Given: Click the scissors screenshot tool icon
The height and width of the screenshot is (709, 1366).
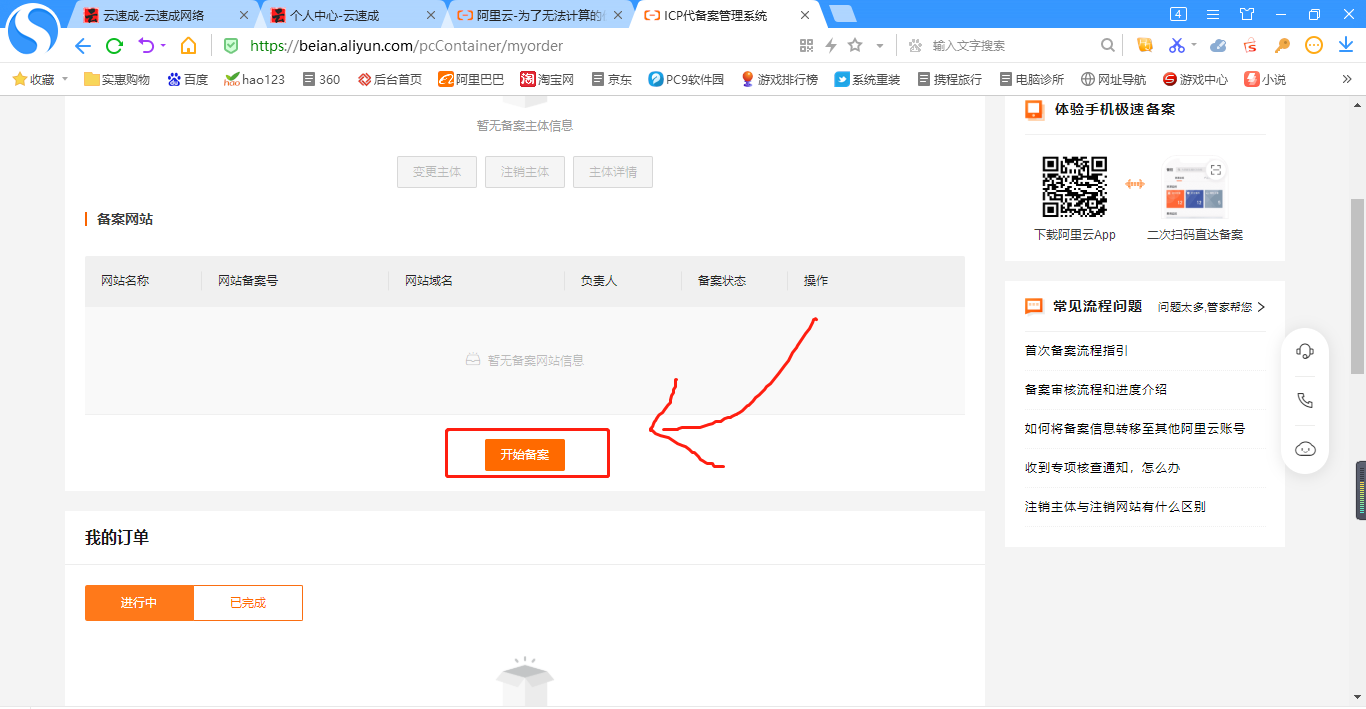Looking at the screenshot, I should coord(1176,45).
